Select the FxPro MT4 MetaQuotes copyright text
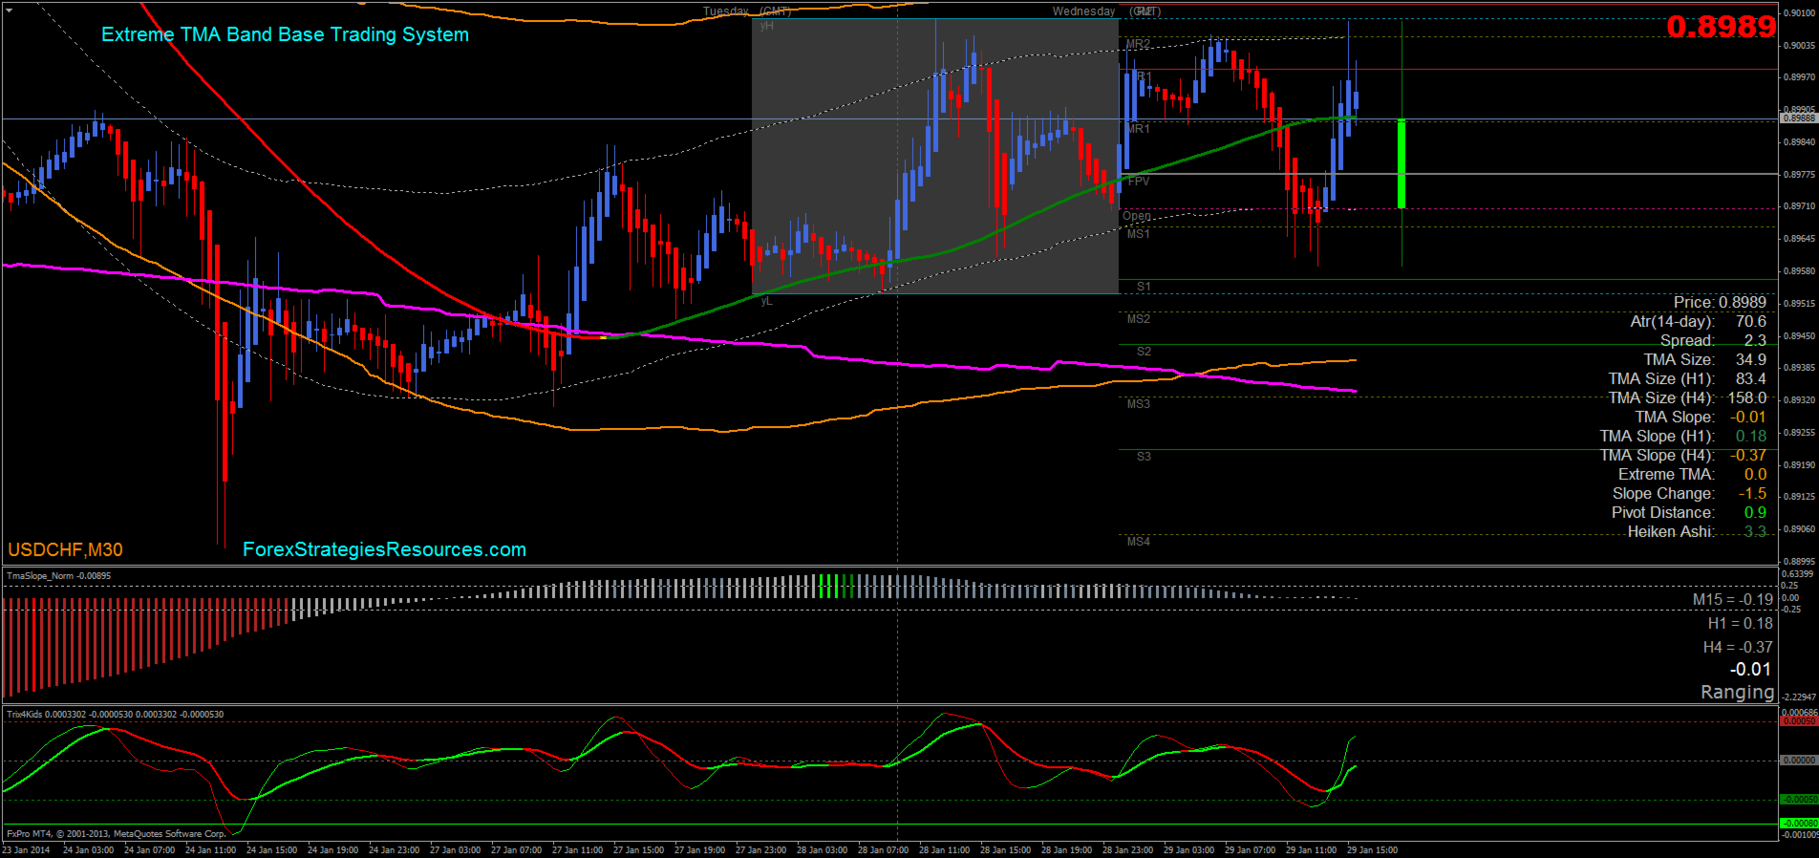 click(117, 833)
